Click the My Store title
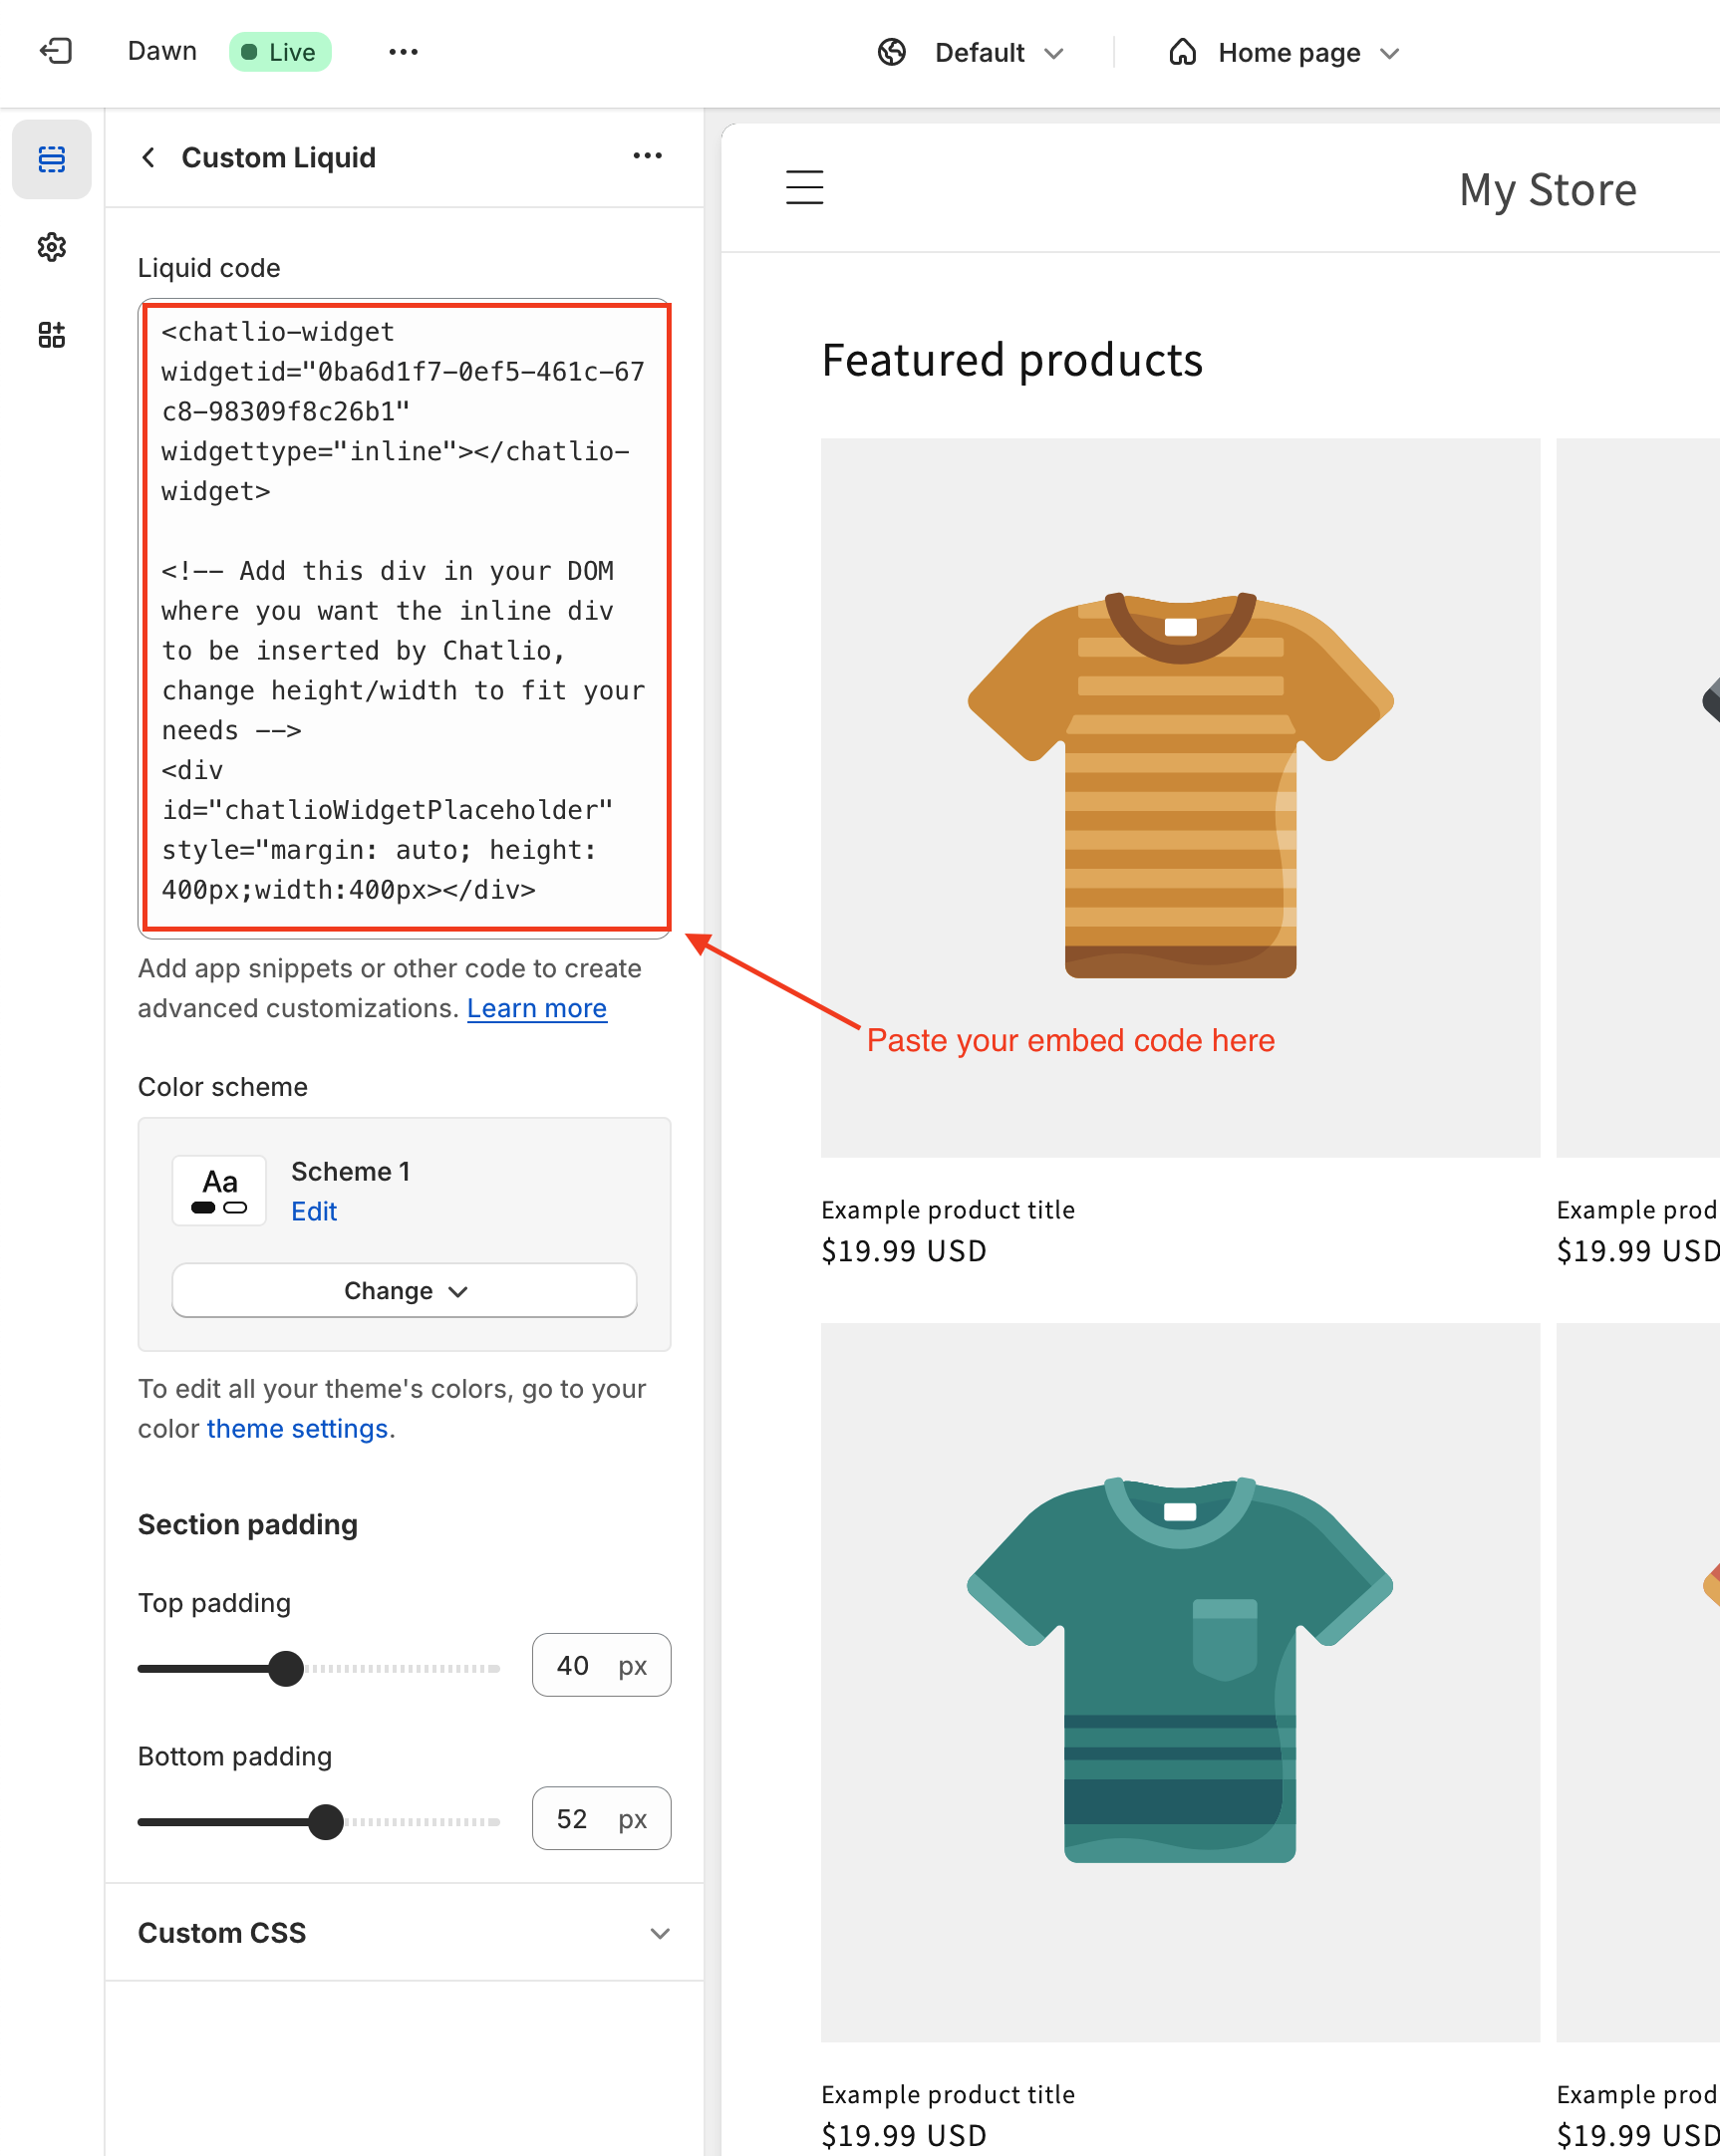 (1547, 189)
